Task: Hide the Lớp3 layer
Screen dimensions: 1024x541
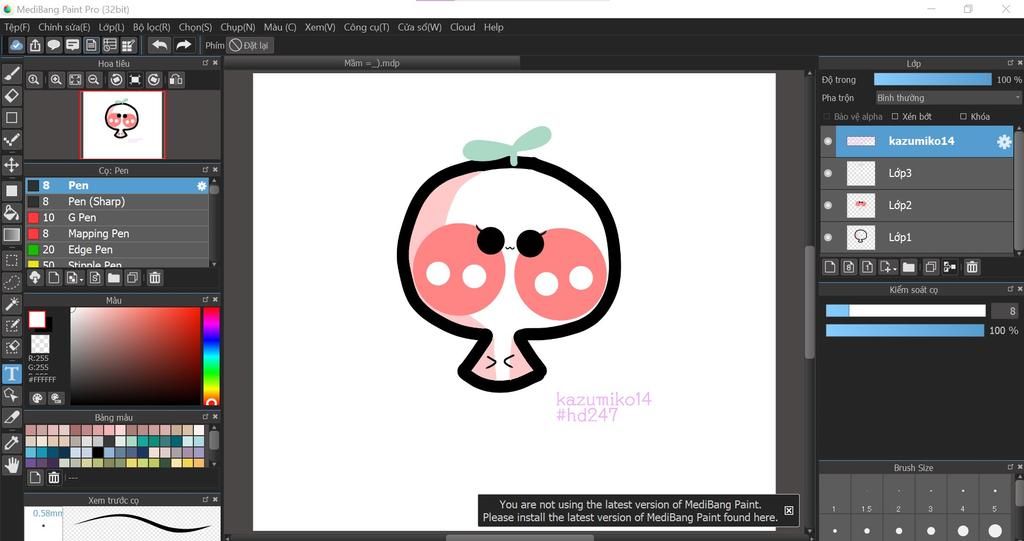Action: (x=828, y=173)
